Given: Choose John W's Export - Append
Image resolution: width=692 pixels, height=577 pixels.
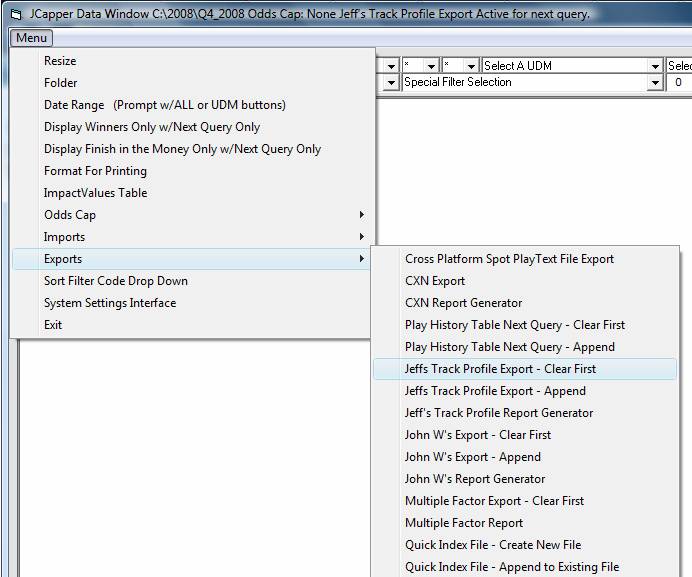Looking at the screenshot, I should click(472, 457).
